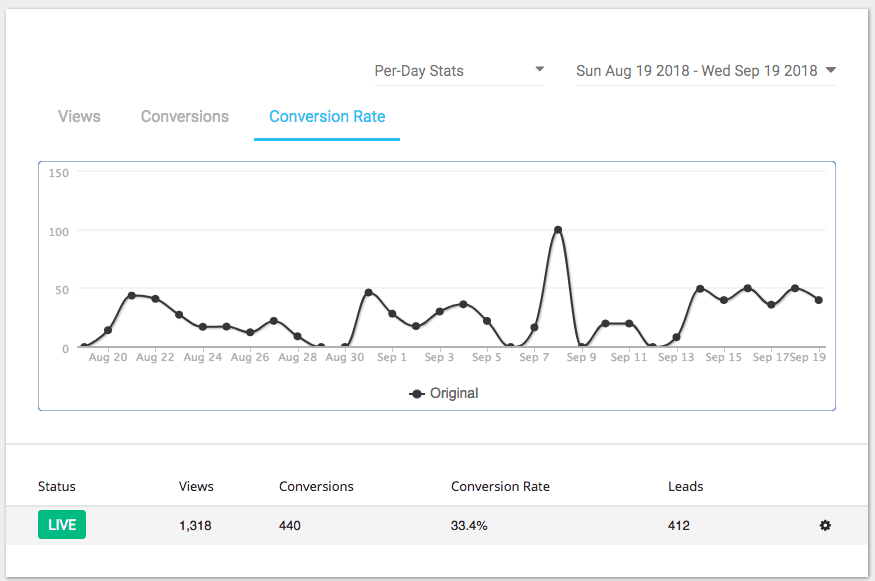Click the Leads column header
Image resolution: width=875 pixels, height=581 pixels.
[685, 487]
